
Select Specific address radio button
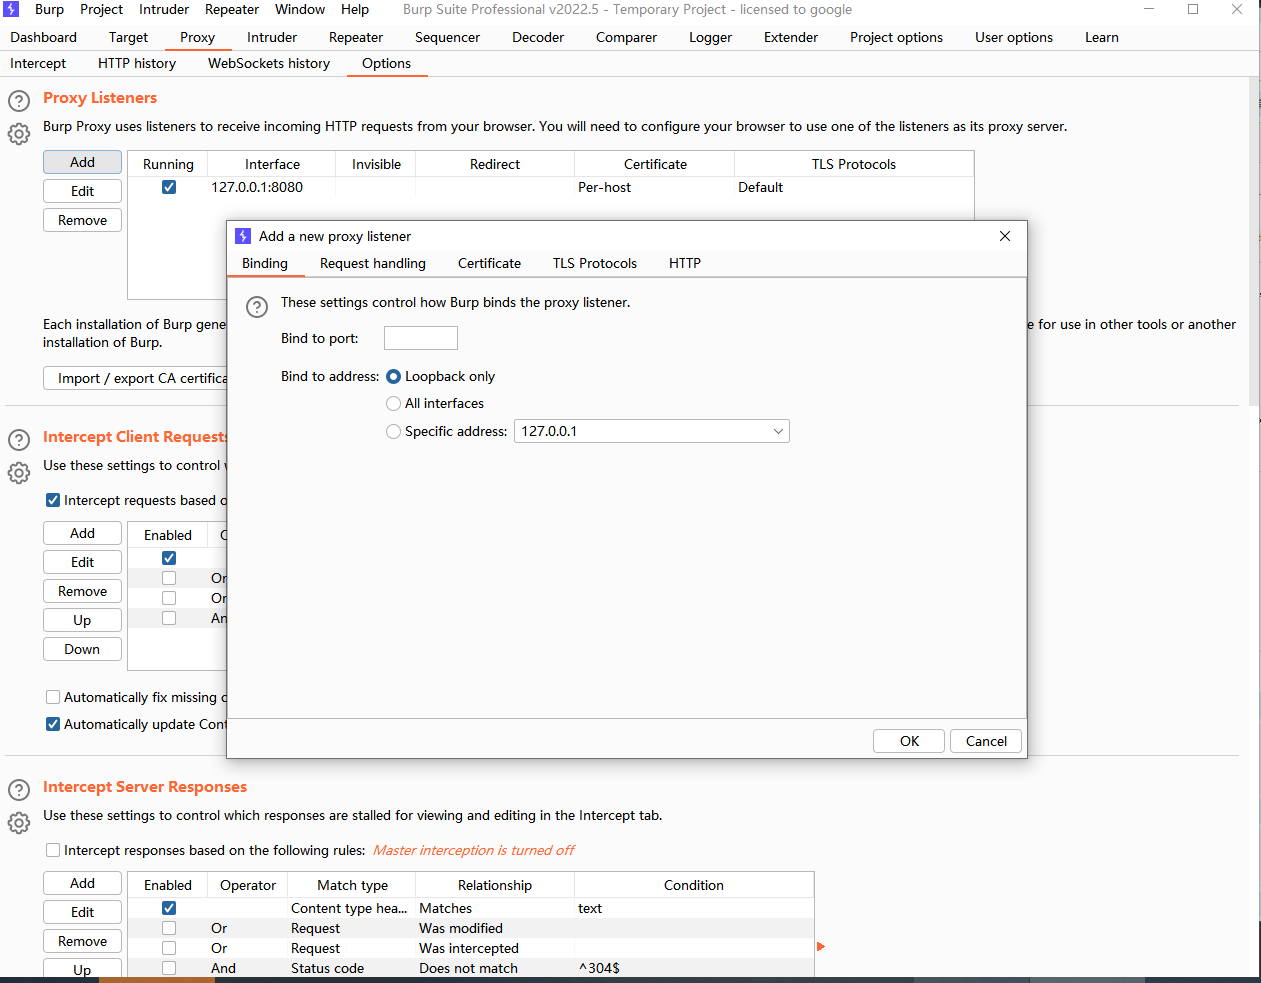click(x=393, y=432)
